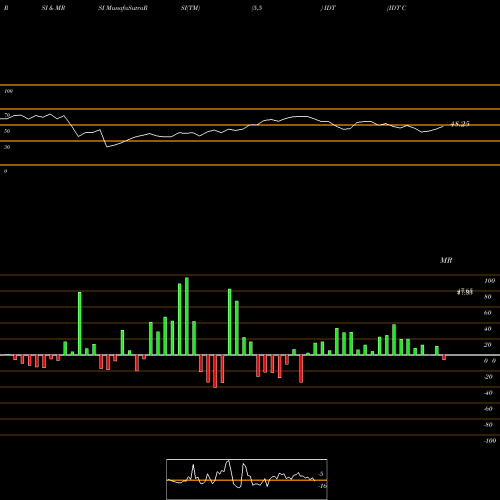
Task: Click the MR axis label -60
Action: click(x=488, y=409)
